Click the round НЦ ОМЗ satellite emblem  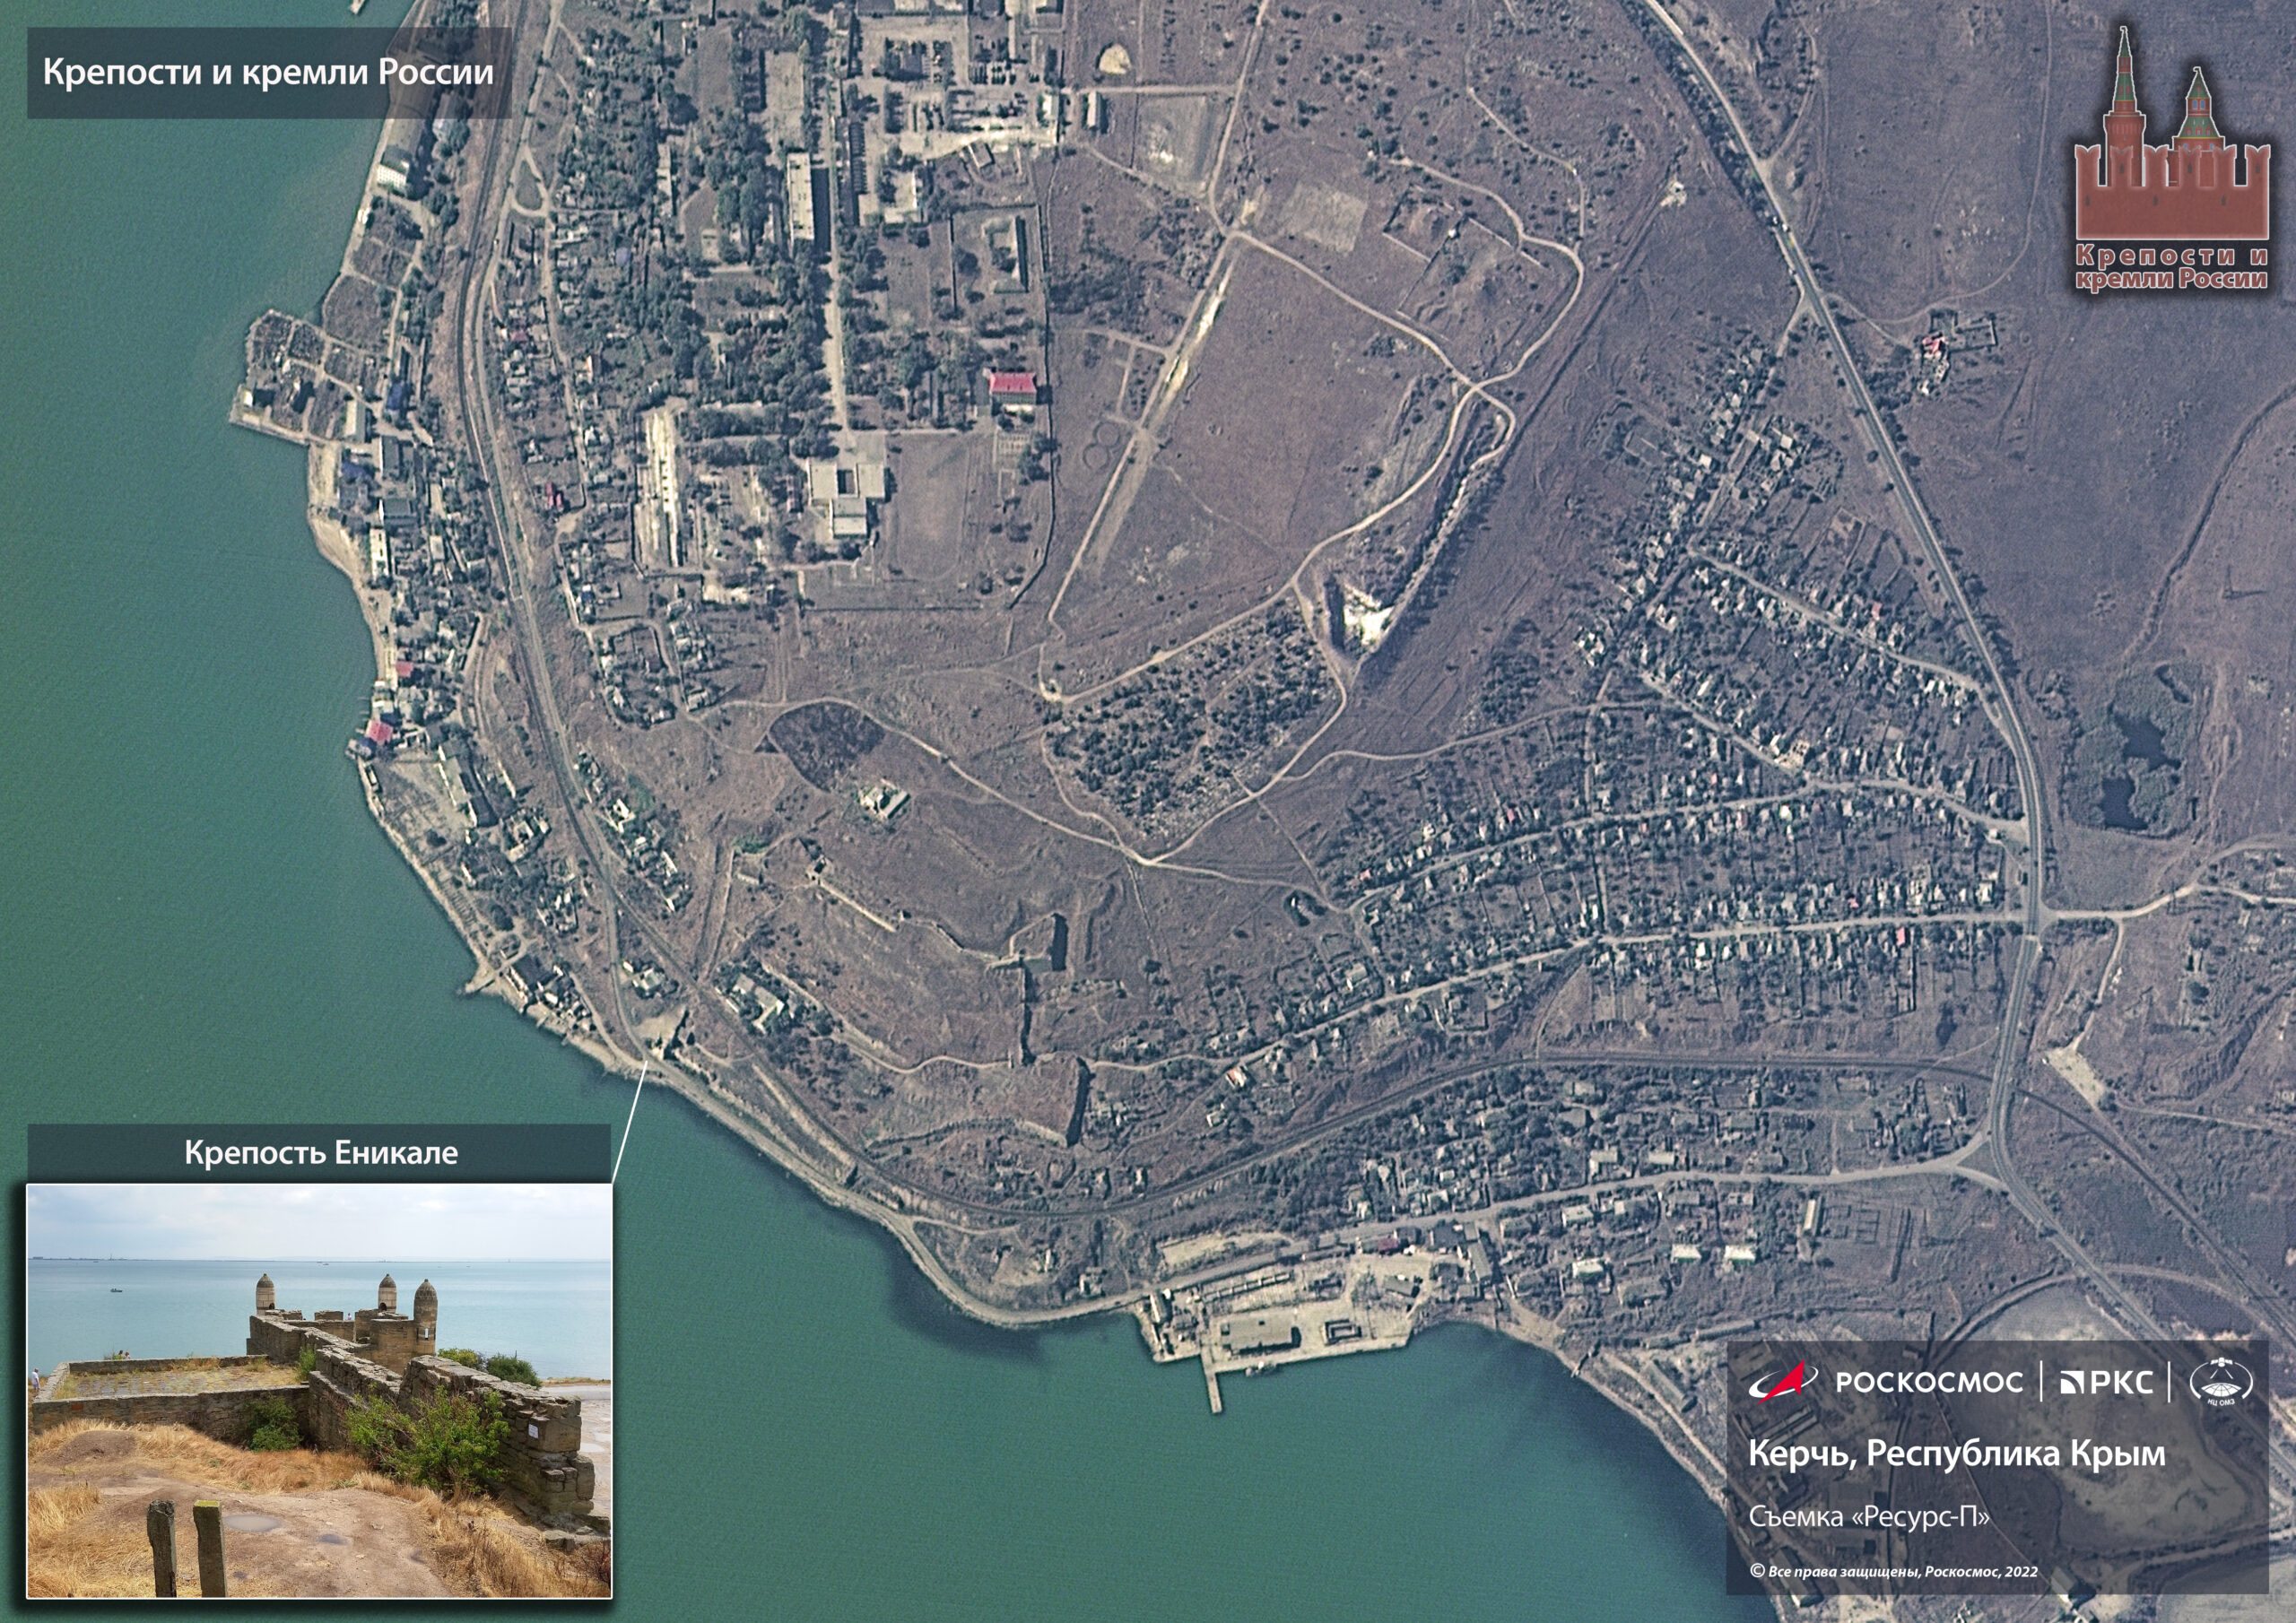coord(2221,1382)
